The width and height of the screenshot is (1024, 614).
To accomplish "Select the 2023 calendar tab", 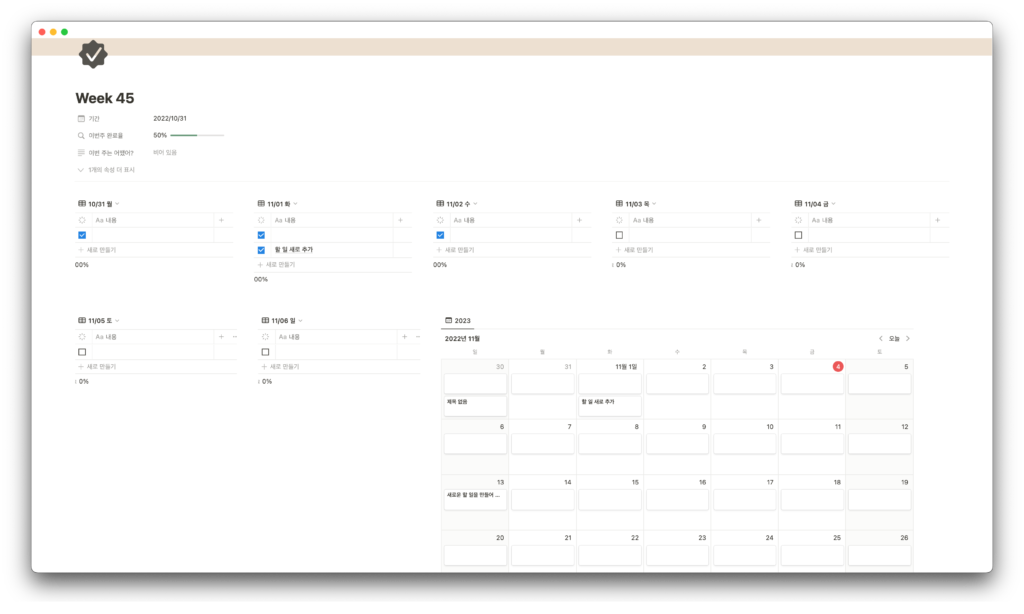I will [458, 321].
